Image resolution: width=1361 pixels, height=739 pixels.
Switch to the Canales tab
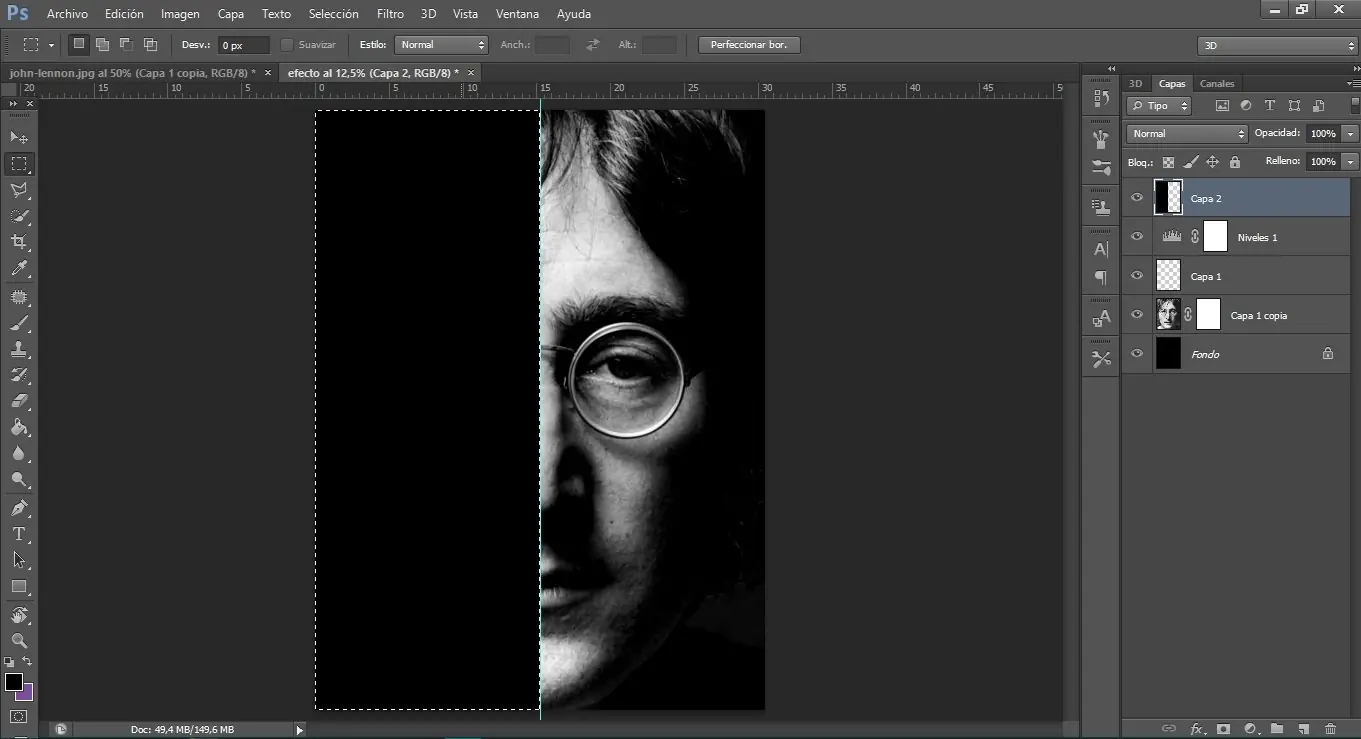[x=1217, y=84]
